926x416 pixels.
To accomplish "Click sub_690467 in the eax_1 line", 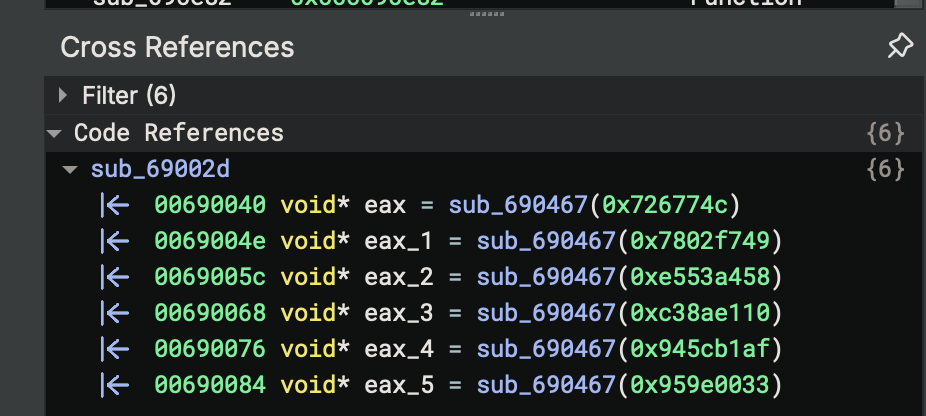I will point(546,242).
